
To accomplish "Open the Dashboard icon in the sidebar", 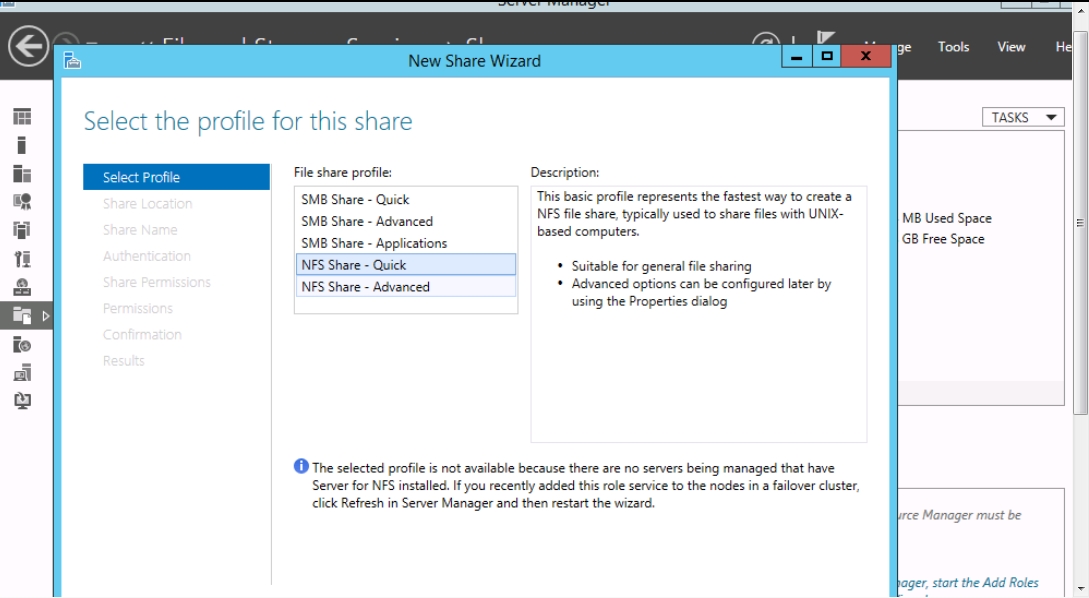I will 18,117.
